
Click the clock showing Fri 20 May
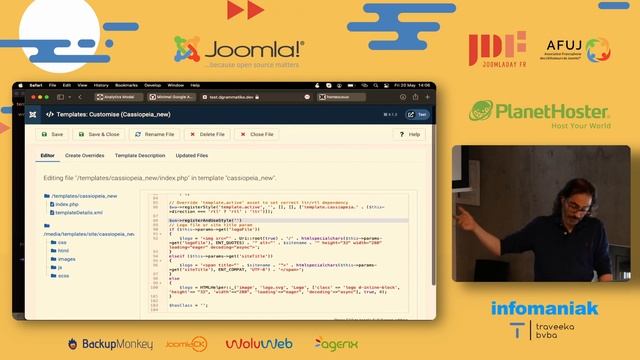pyautogui.click(x=412, y=85)
